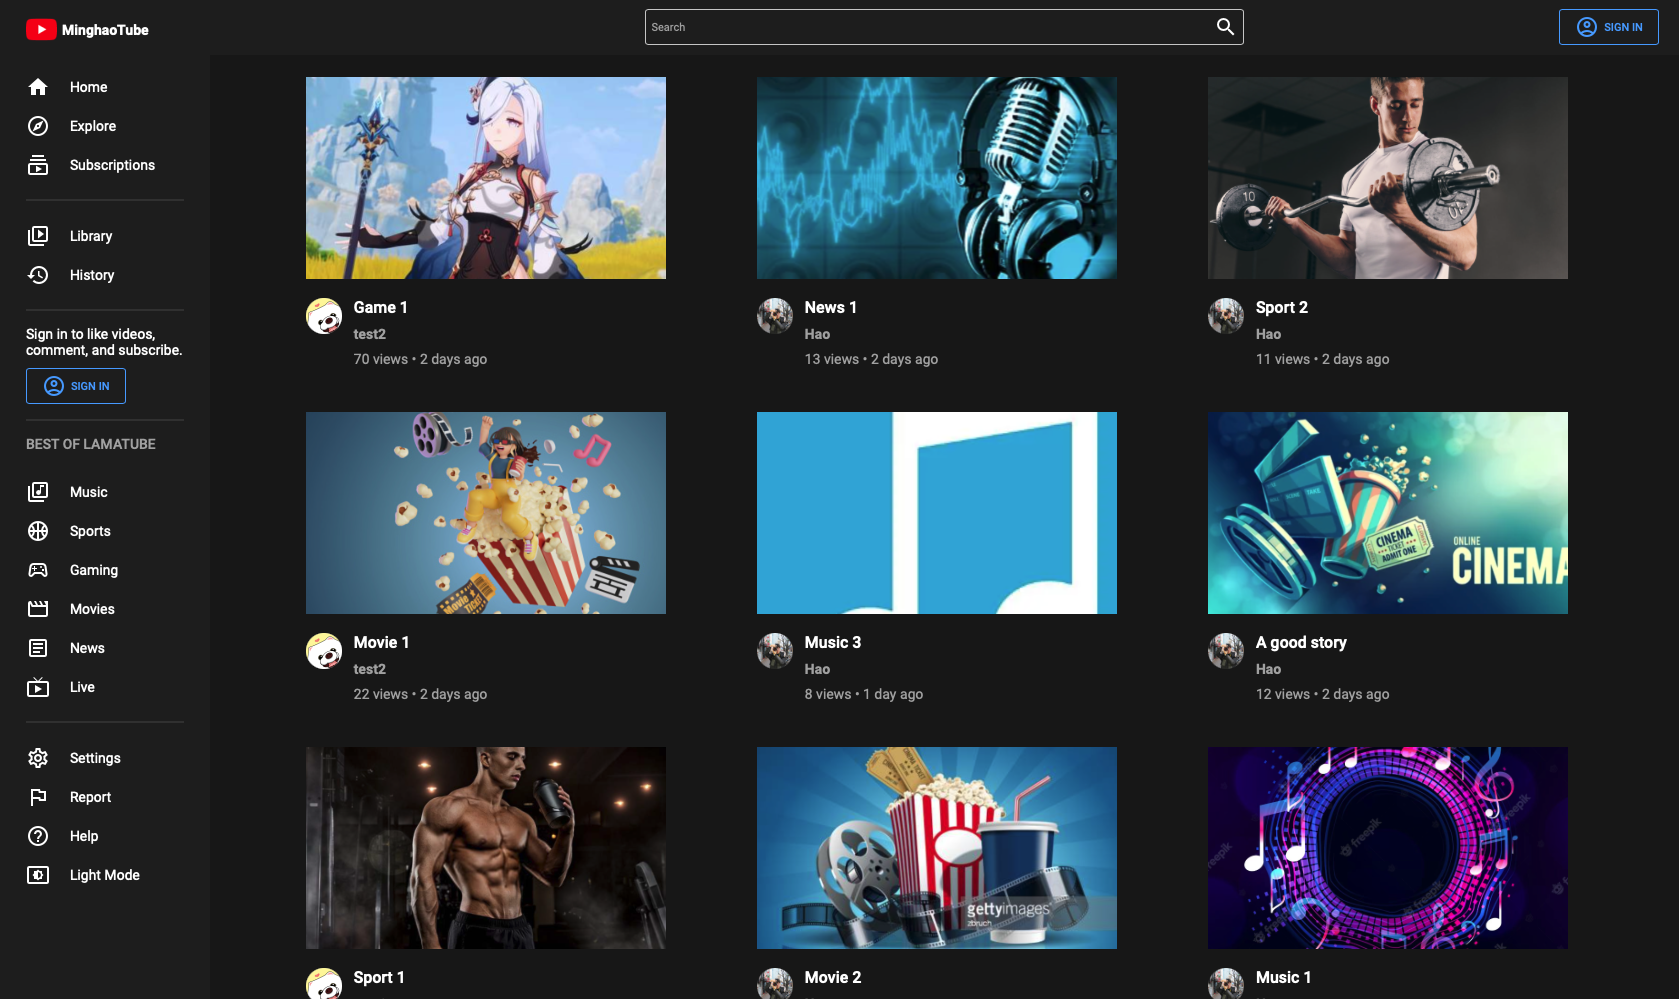Image resolution: width=1679 pixels, height=999 pixels.
Task: Open the News 1 video title
Action: pos(830,308)
